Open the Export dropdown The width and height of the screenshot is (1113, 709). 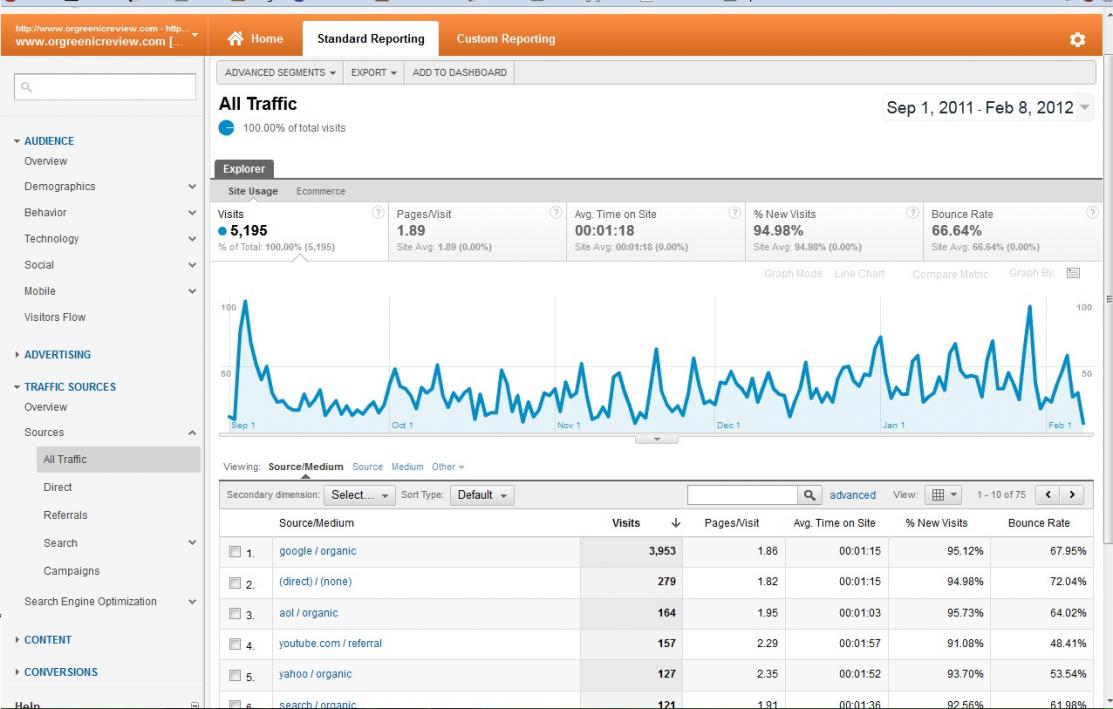pos(373,72)
